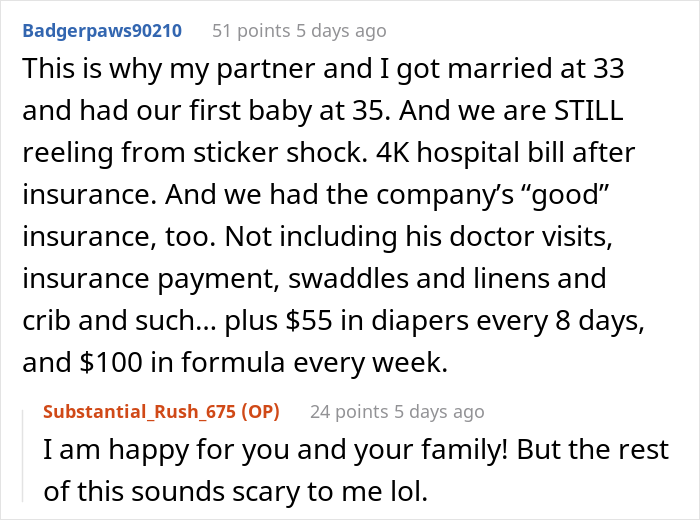Click the 'sounds scary to me lol' text

pyautogui.click(x=280, y=491)
